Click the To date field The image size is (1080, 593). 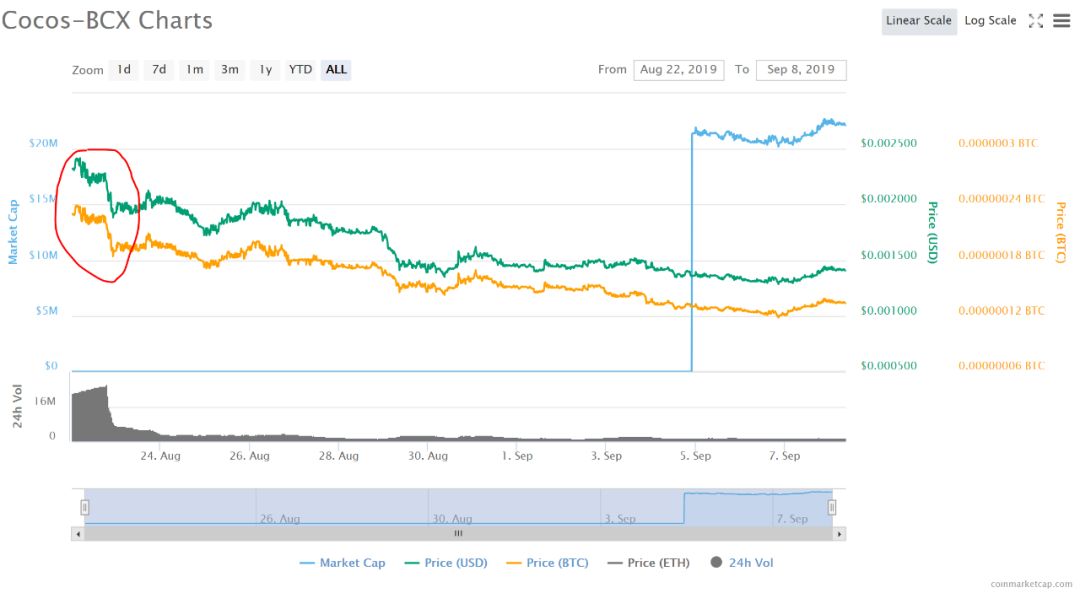pos(801,70)
